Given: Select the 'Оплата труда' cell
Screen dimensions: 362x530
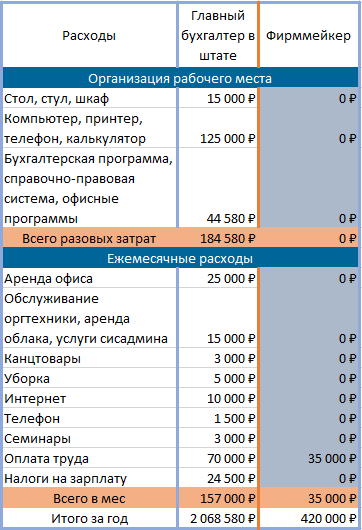Looking at the screenshot, I should pos(90,458).
